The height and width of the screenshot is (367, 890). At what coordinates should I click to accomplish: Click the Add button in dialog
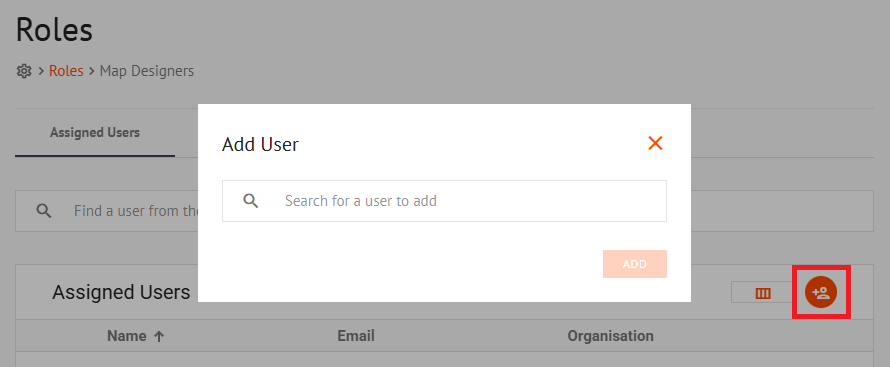(635, 264)
